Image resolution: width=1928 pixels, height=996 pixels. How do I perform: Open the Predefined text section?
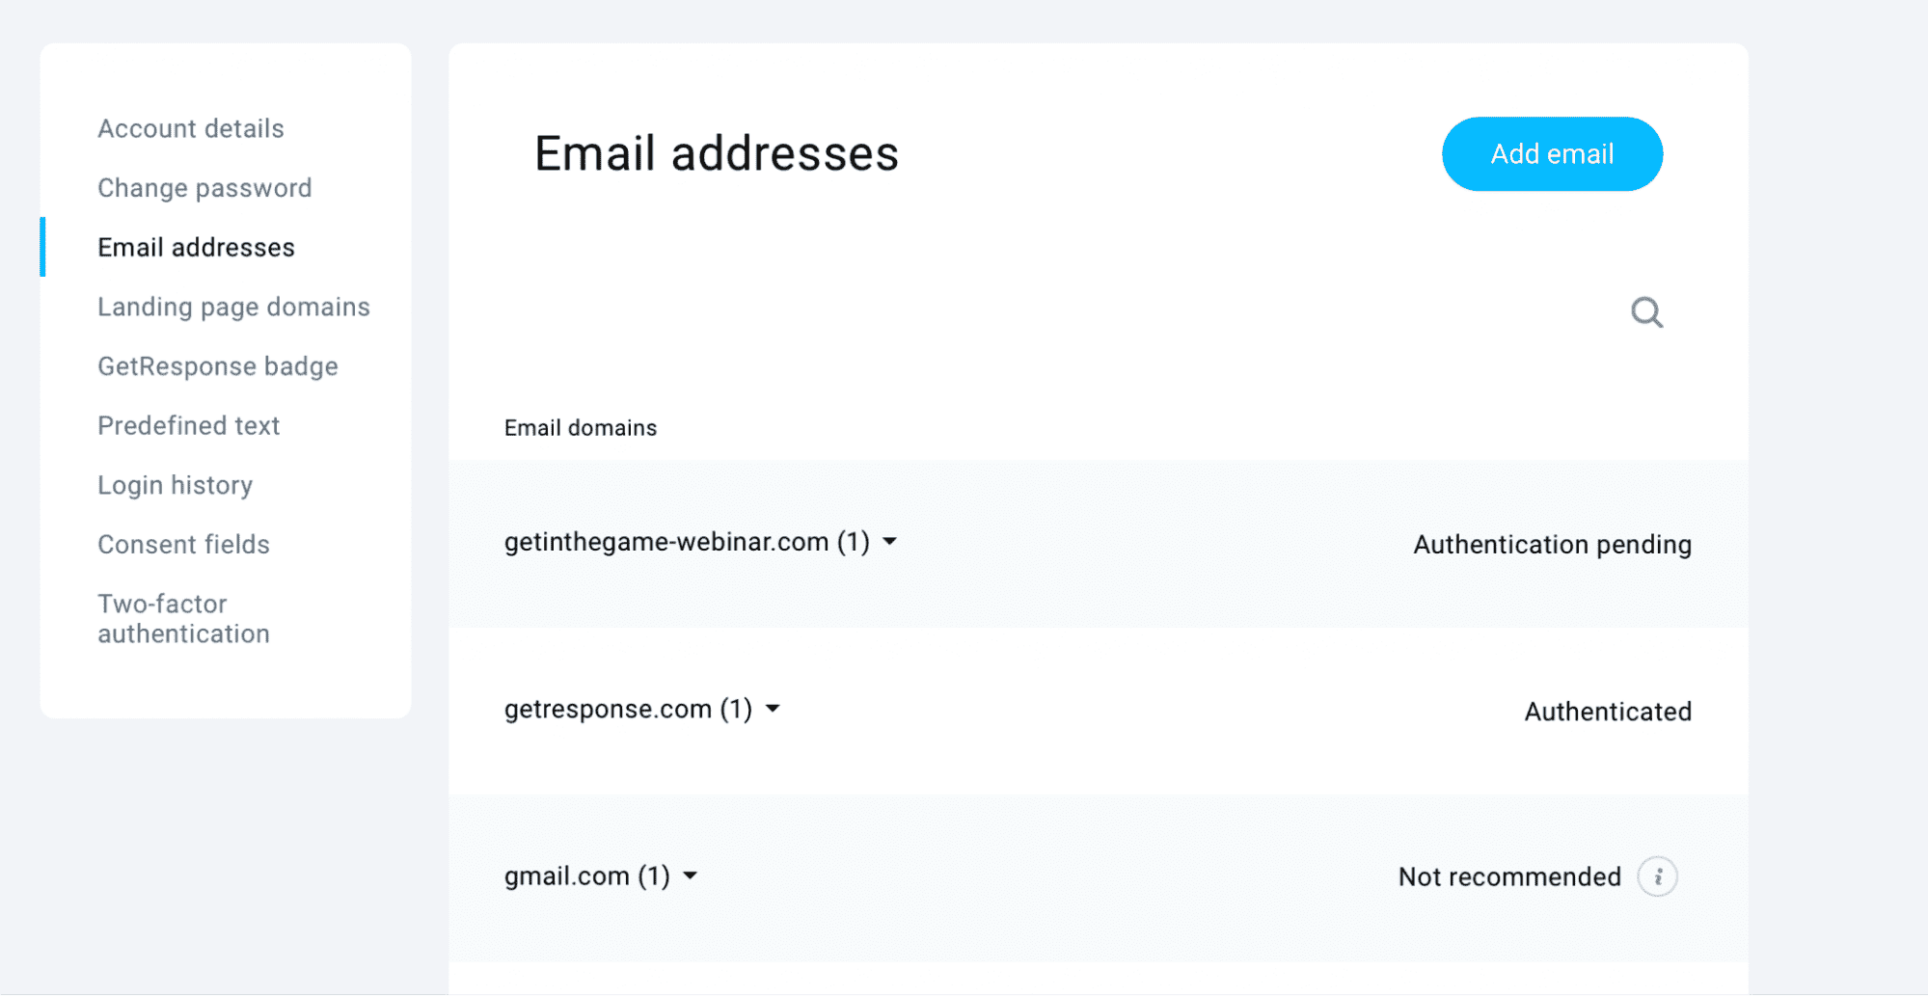coord(188,425)
